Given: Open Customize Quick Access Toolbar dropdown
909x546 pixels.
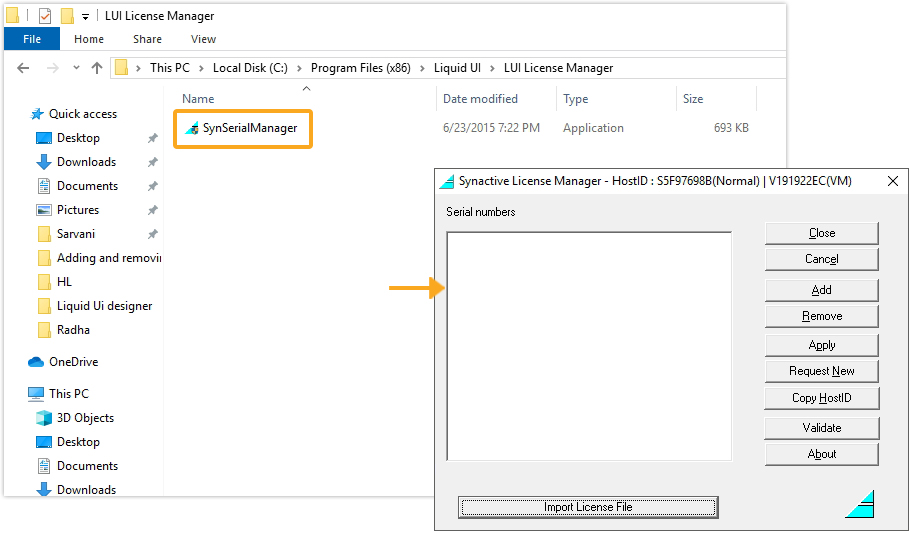Looking at the screenshot, I should point(85,17).
